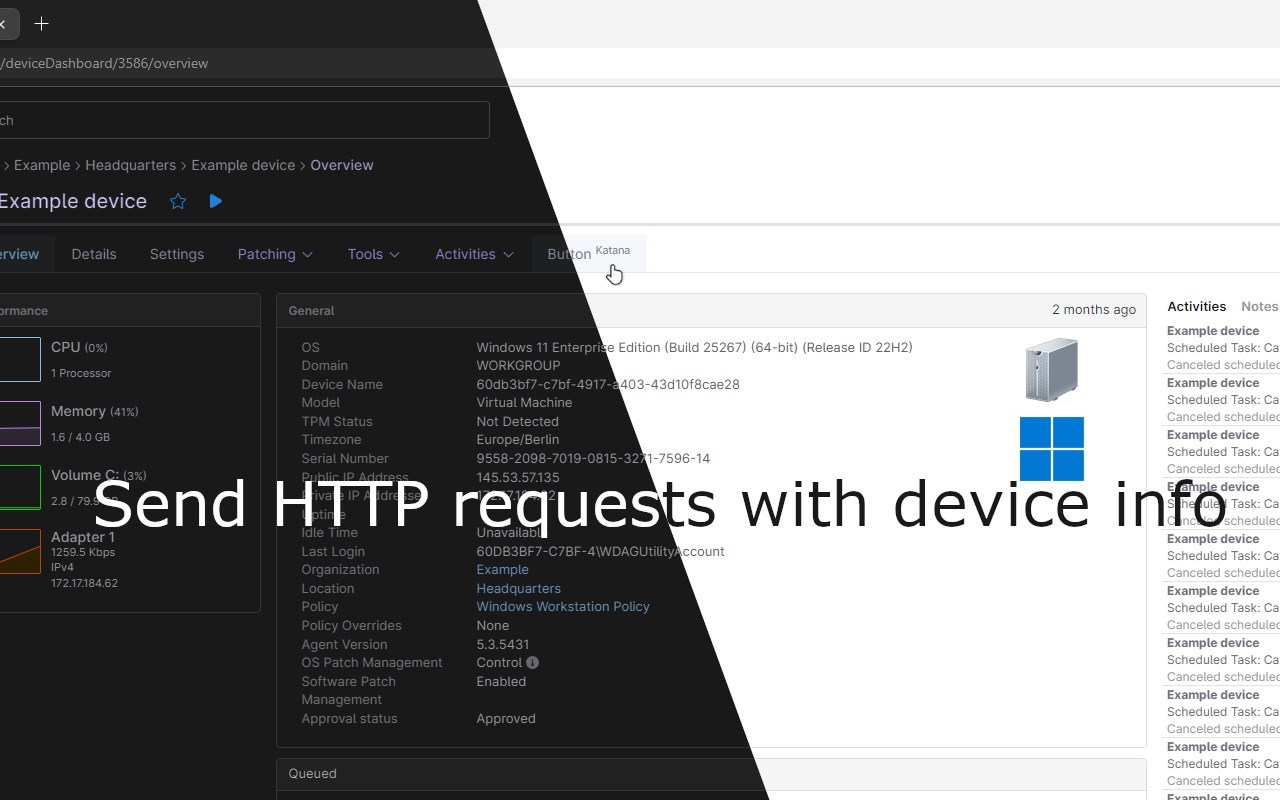Switch to the Details tab
This screenshot has height=800, width=1280.
point(94,254)
